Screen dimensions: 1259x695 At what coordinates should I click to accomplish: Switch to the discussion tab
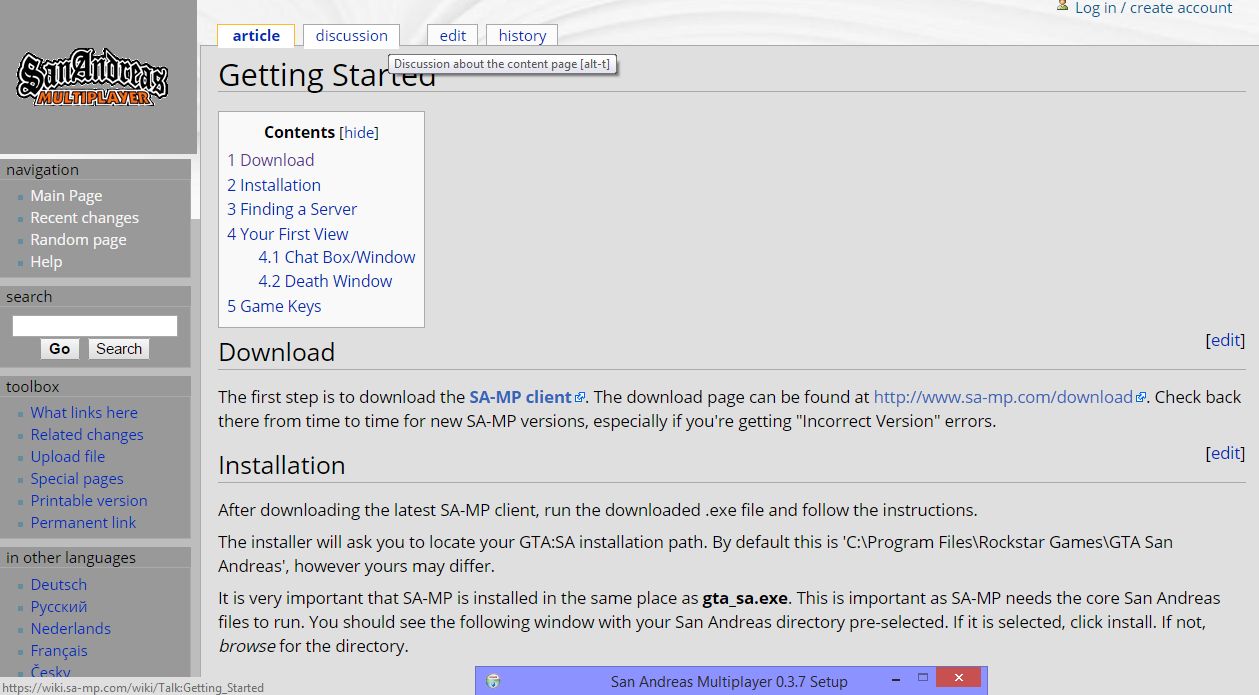[351, 36]
